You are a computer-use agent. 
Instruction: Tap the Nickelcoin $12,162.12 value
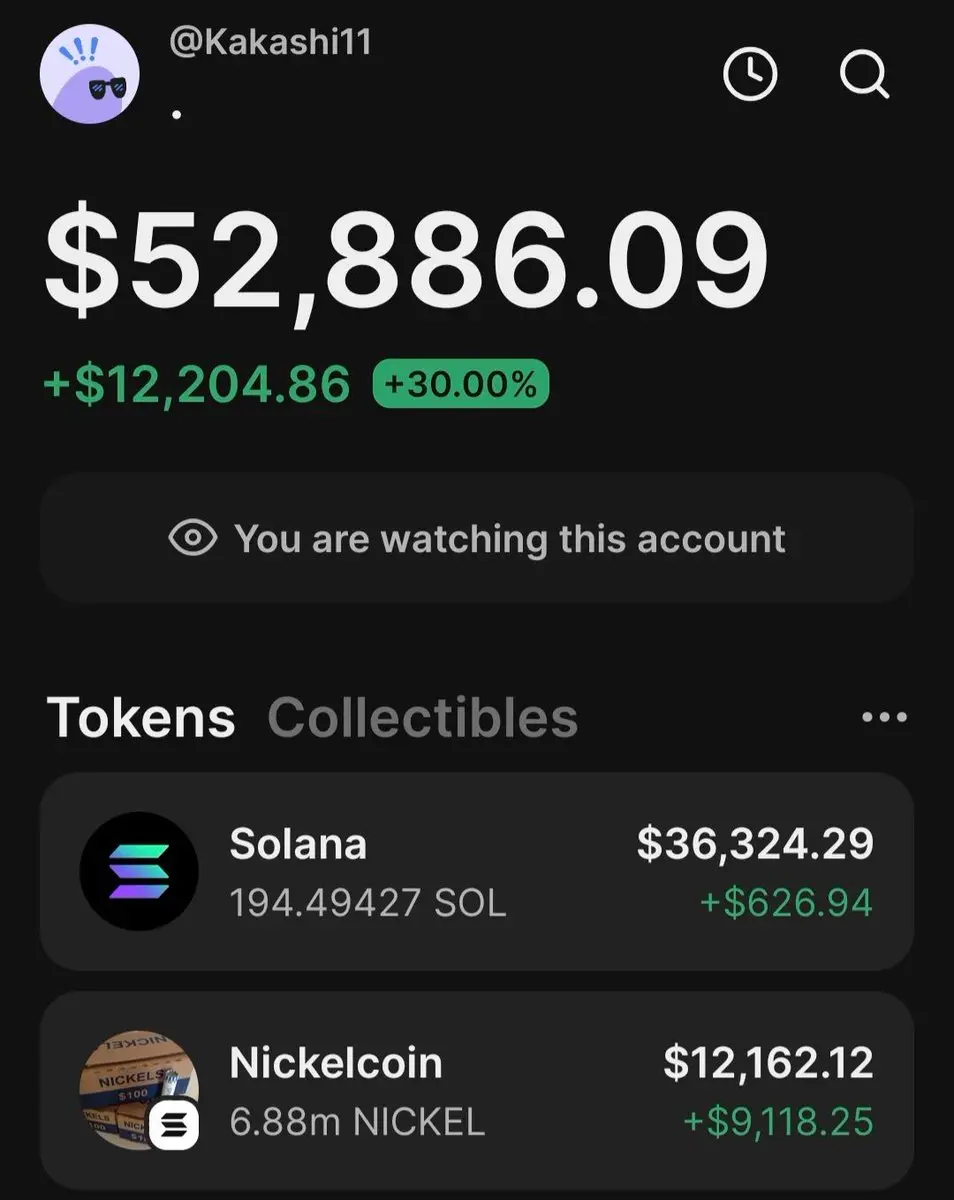[x=768, y=1063]
